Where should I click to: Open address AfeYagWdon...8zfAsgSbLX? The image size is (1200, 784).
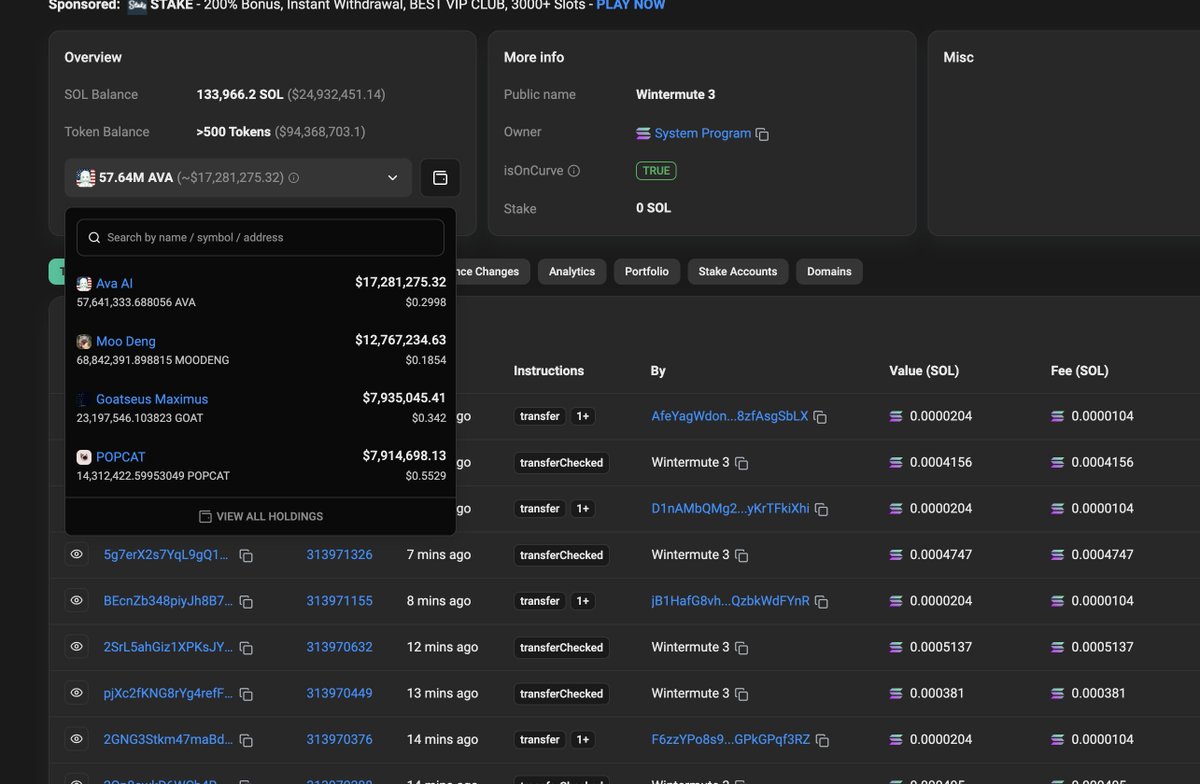click(730, 416)
